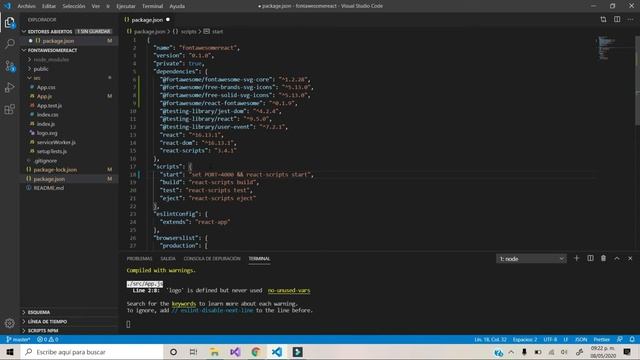This screenshot has width=640, height=360.
Task: Open the Archivo menu
Action: pos(27,6)
